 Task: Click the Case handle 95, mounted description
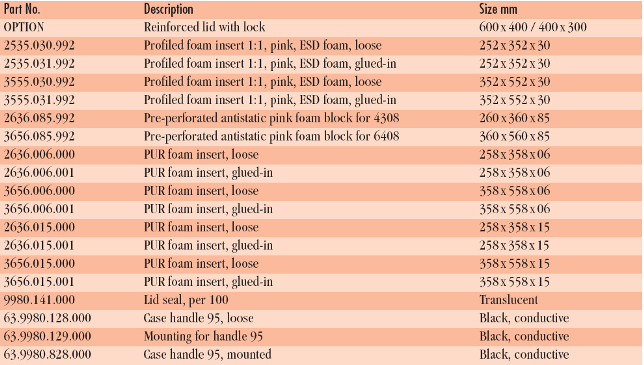point(207,354)
